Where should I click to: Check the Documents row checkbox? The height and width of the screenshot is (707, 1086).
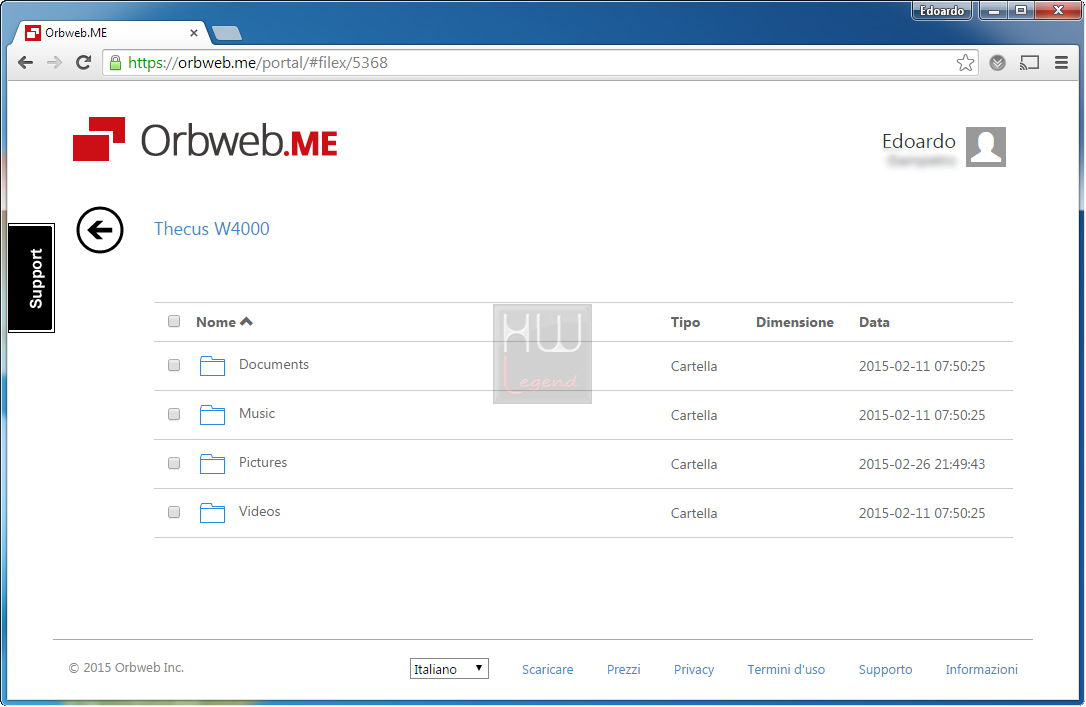pos(174,365)
